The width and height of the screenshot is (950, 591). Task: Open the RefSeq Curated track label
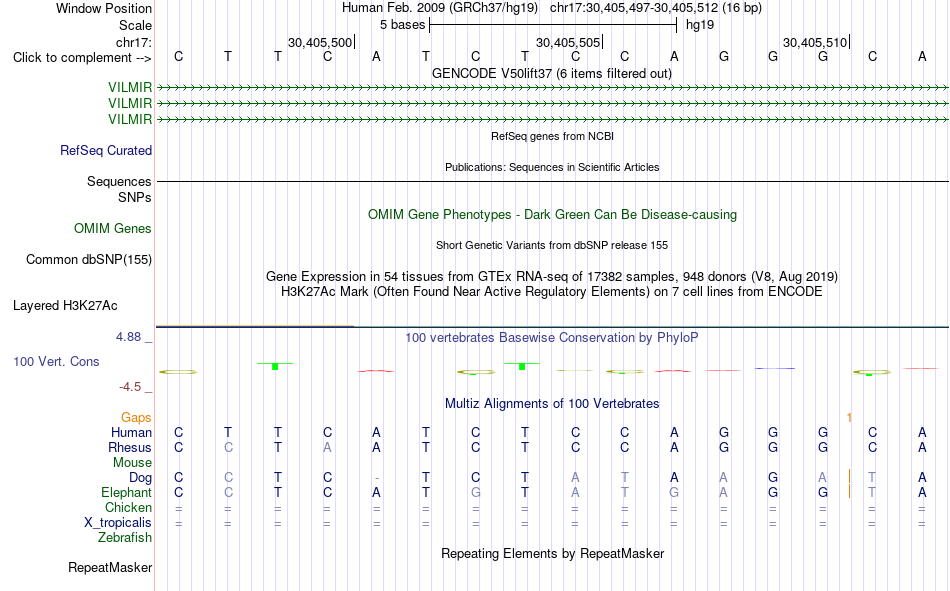pos(106,150)
